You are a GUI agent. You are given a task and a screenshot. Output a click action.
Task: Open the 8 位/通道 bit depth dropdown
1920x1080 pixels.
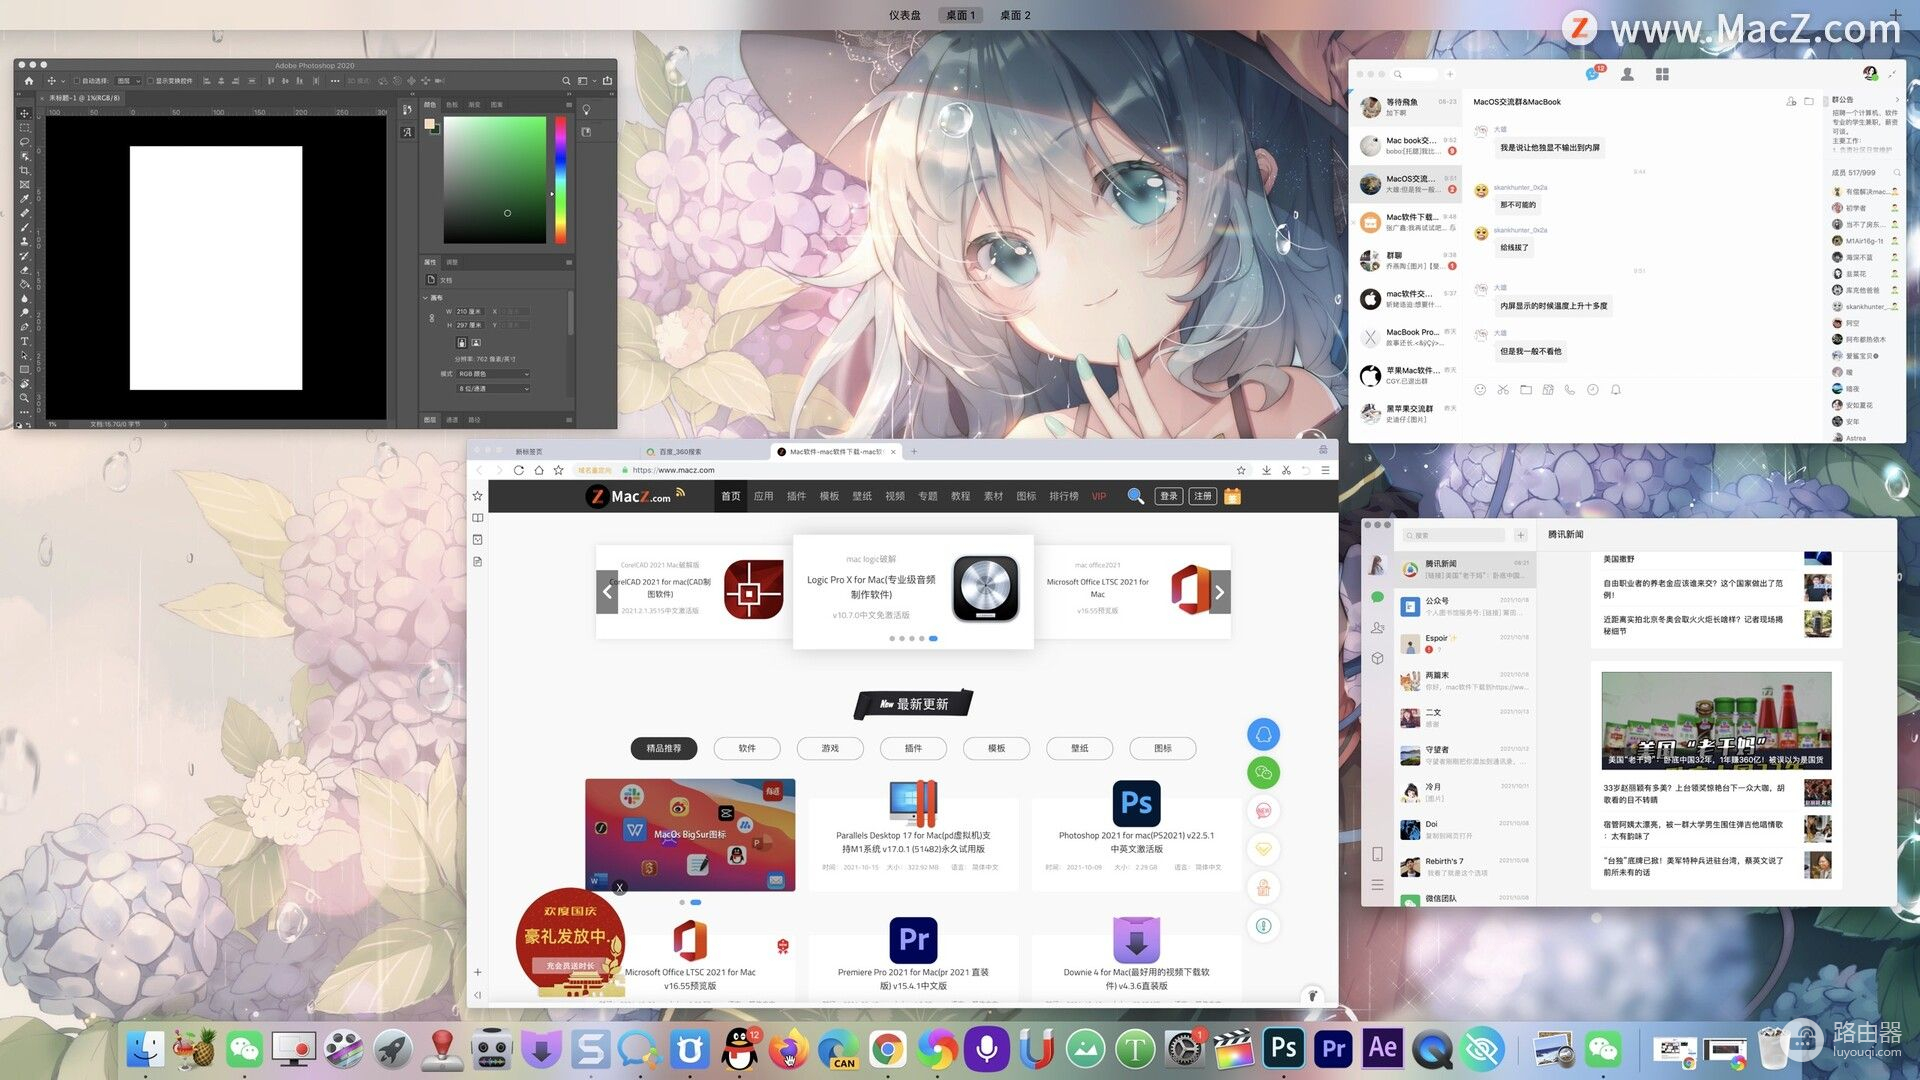click(x=493, y=389)
